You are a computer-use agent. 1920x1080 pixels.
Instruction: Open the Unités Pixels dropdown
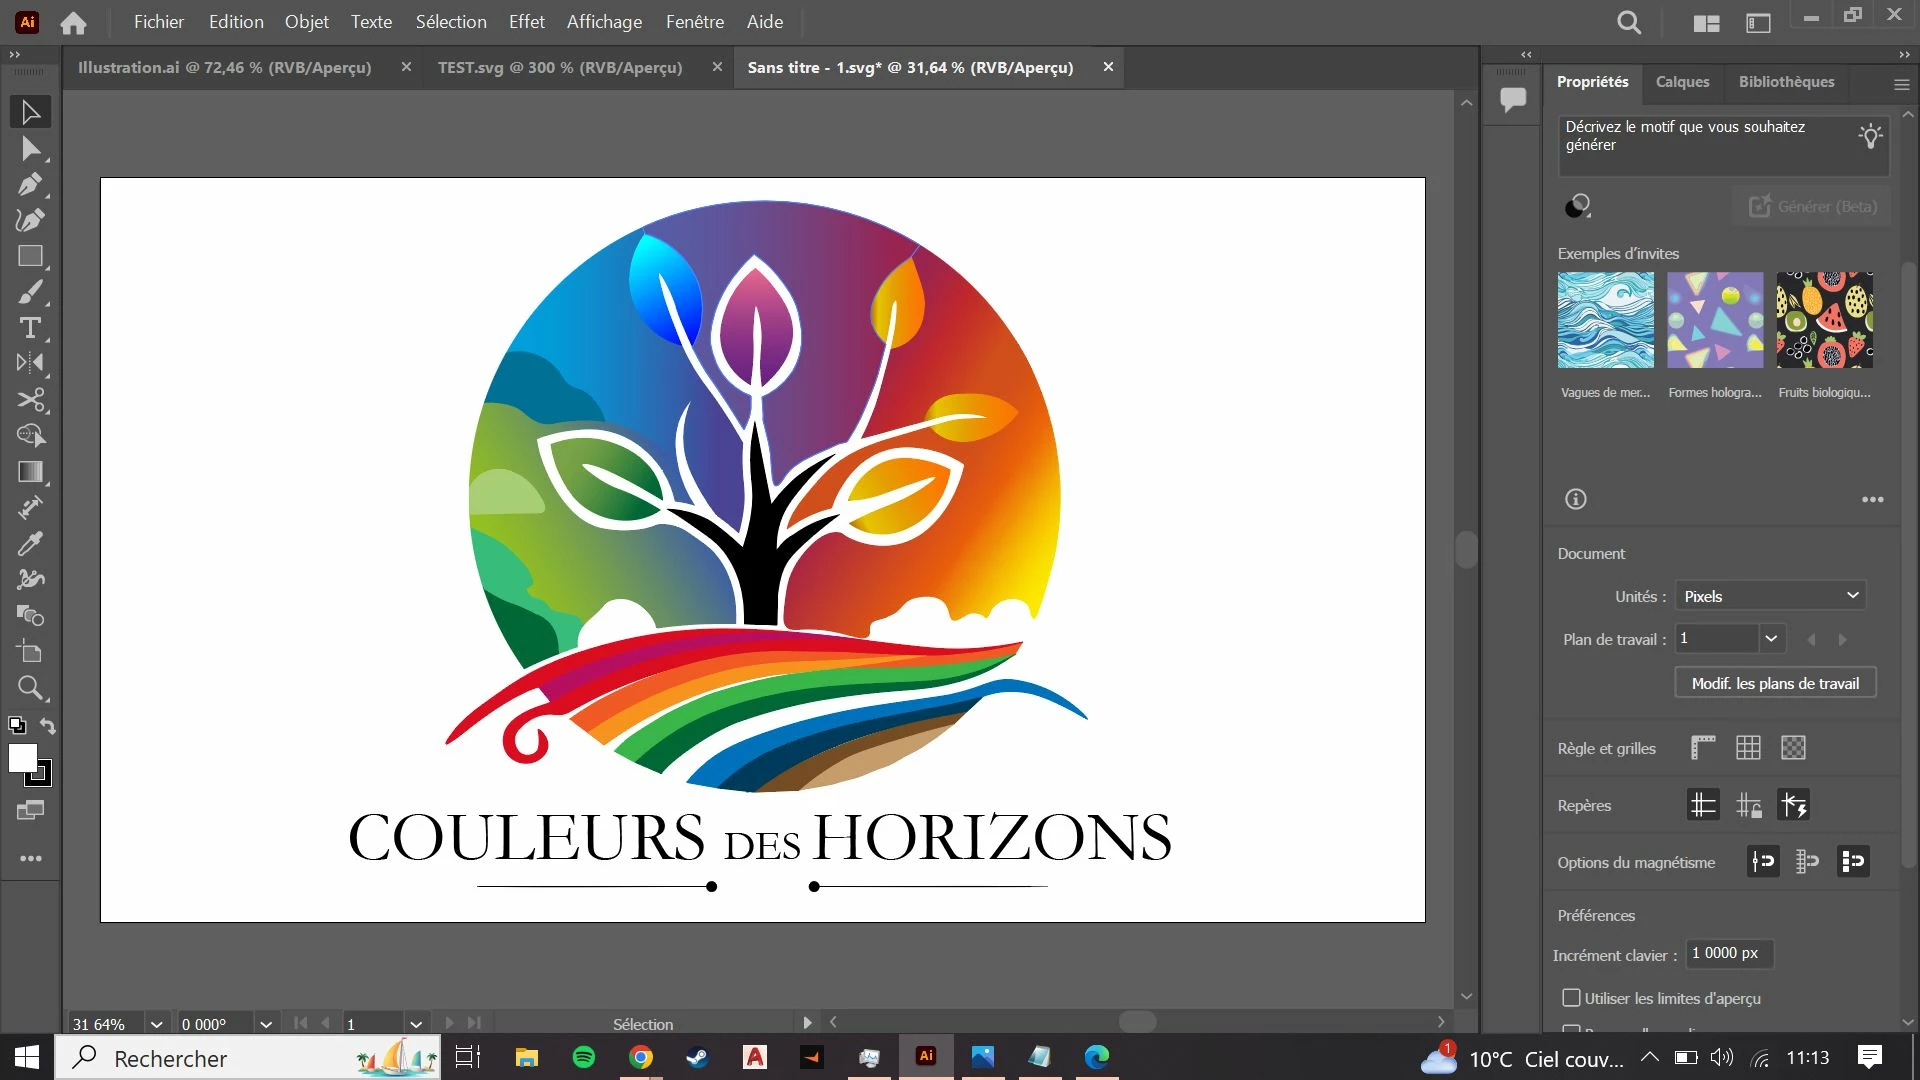pyautogui.click(x=1770, y=596)
